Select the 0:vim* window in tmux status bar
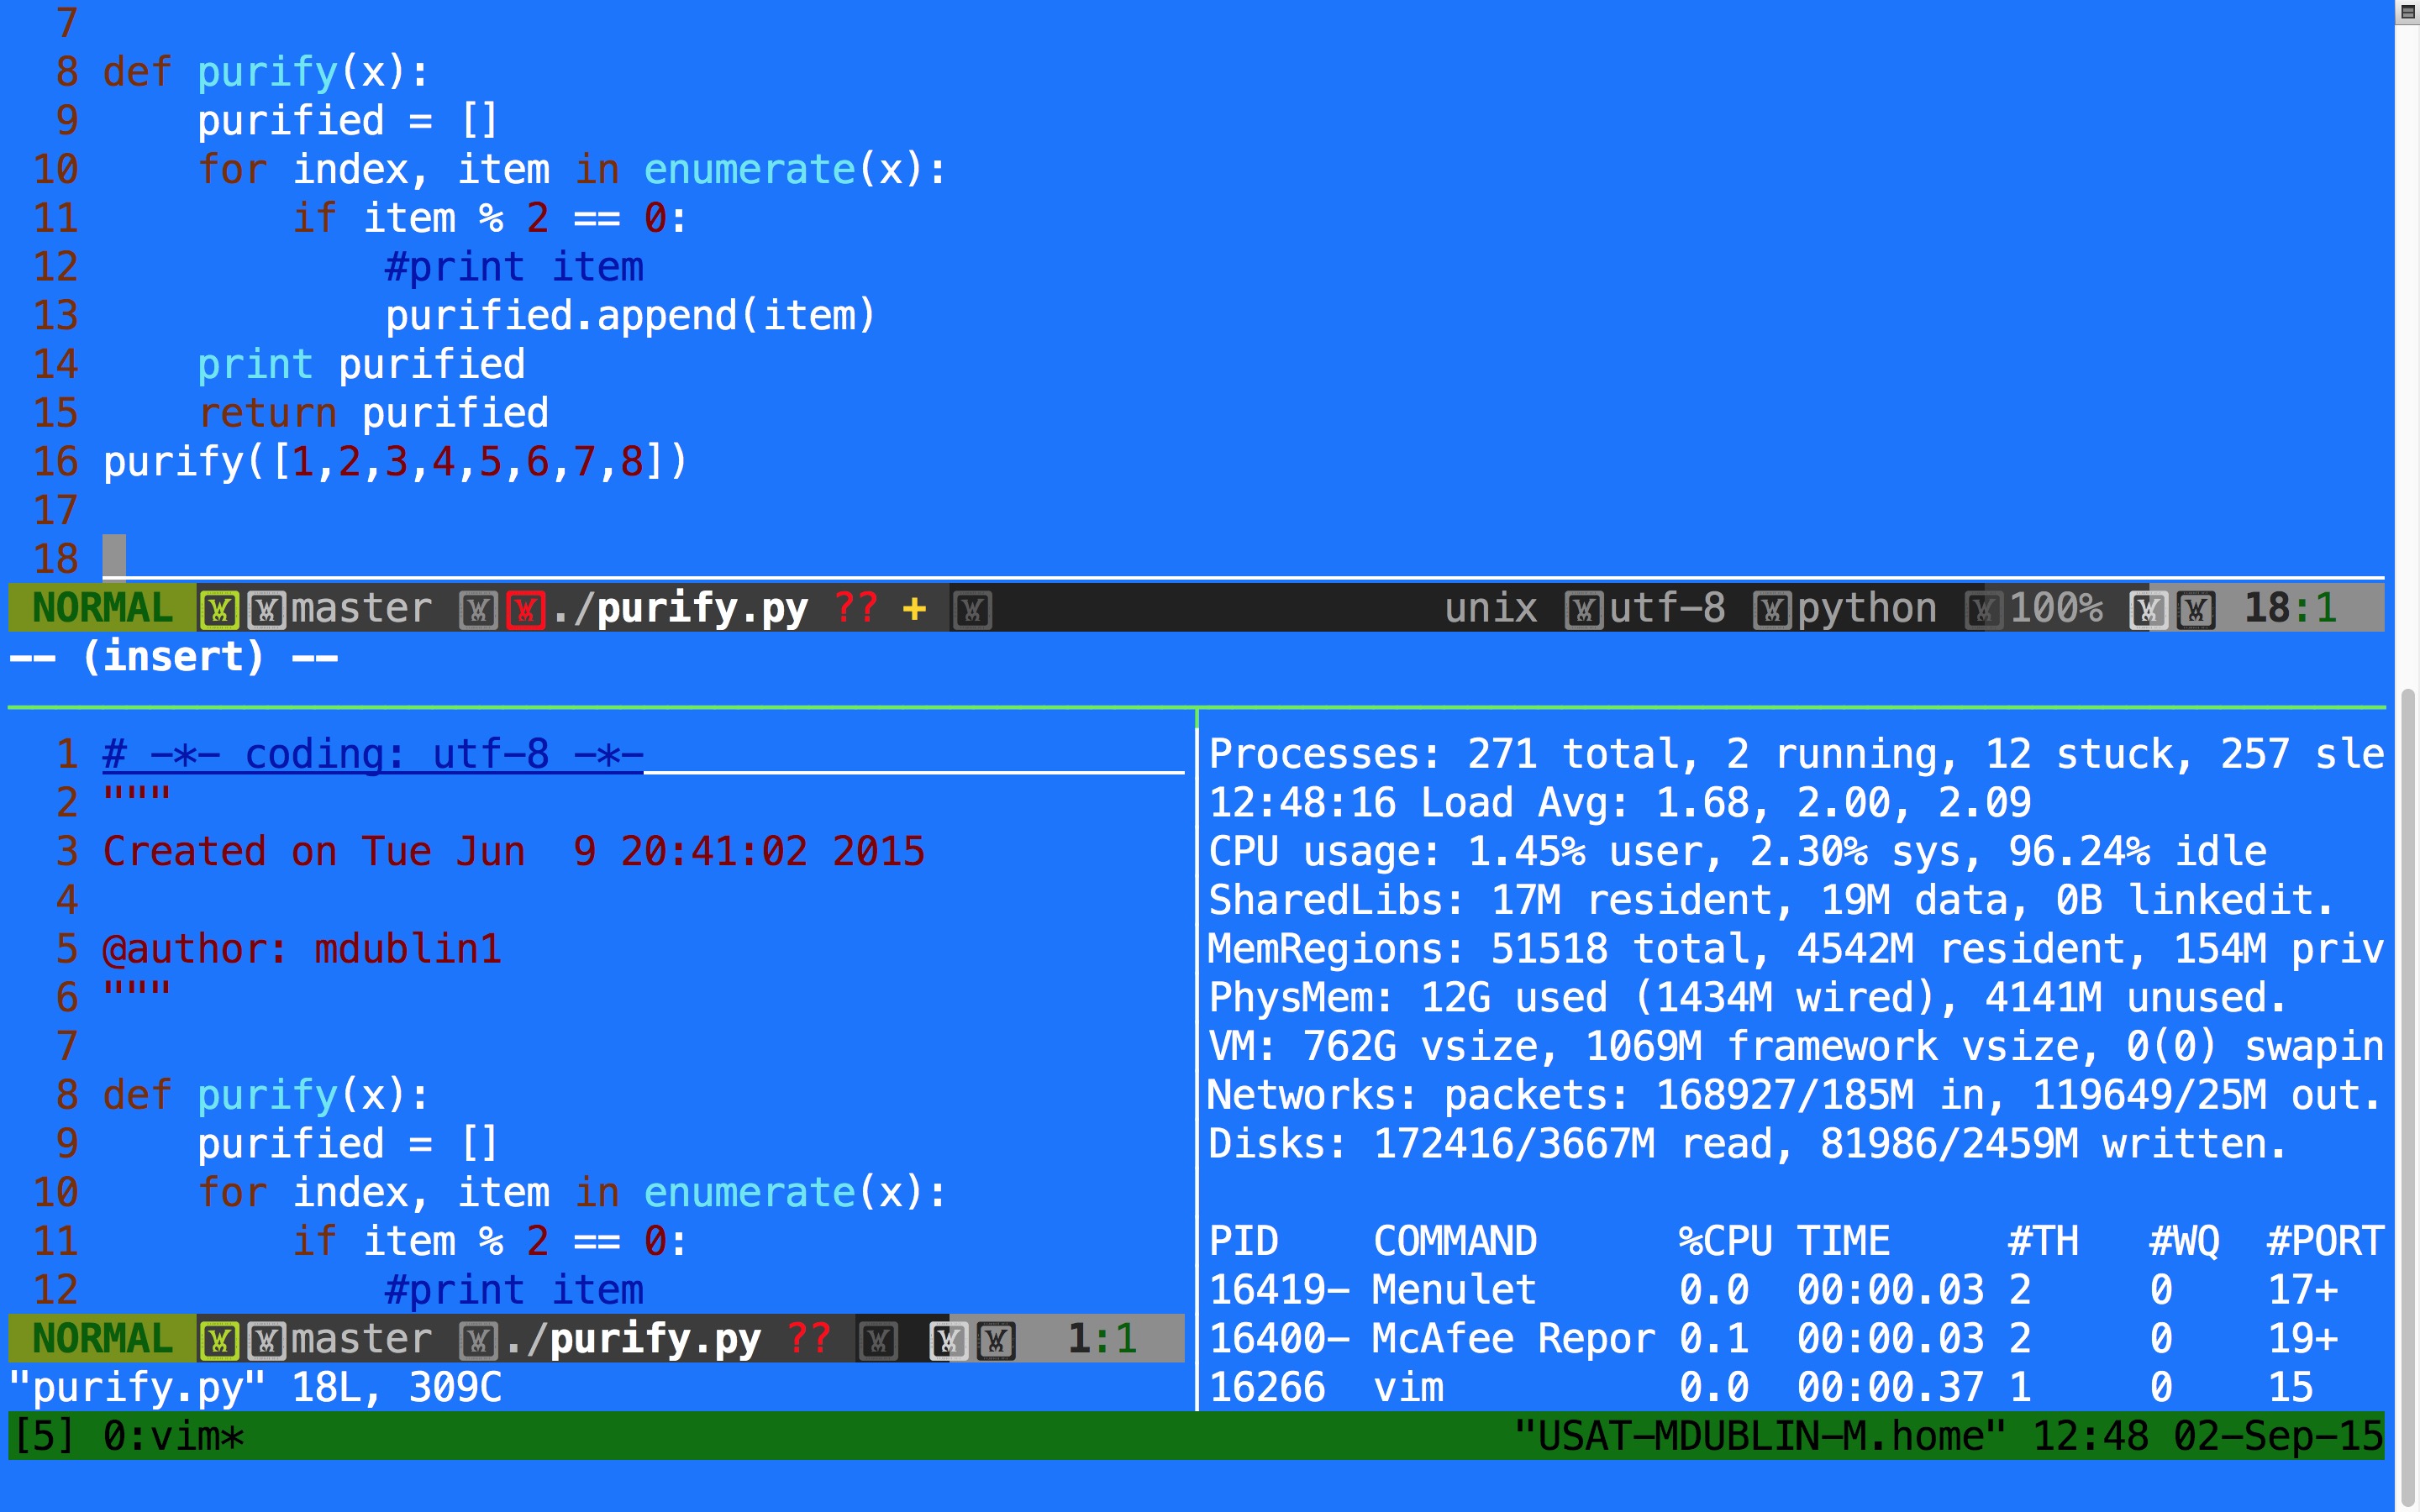This screenshot has height=1512, width=2420. coord(173,1437)
